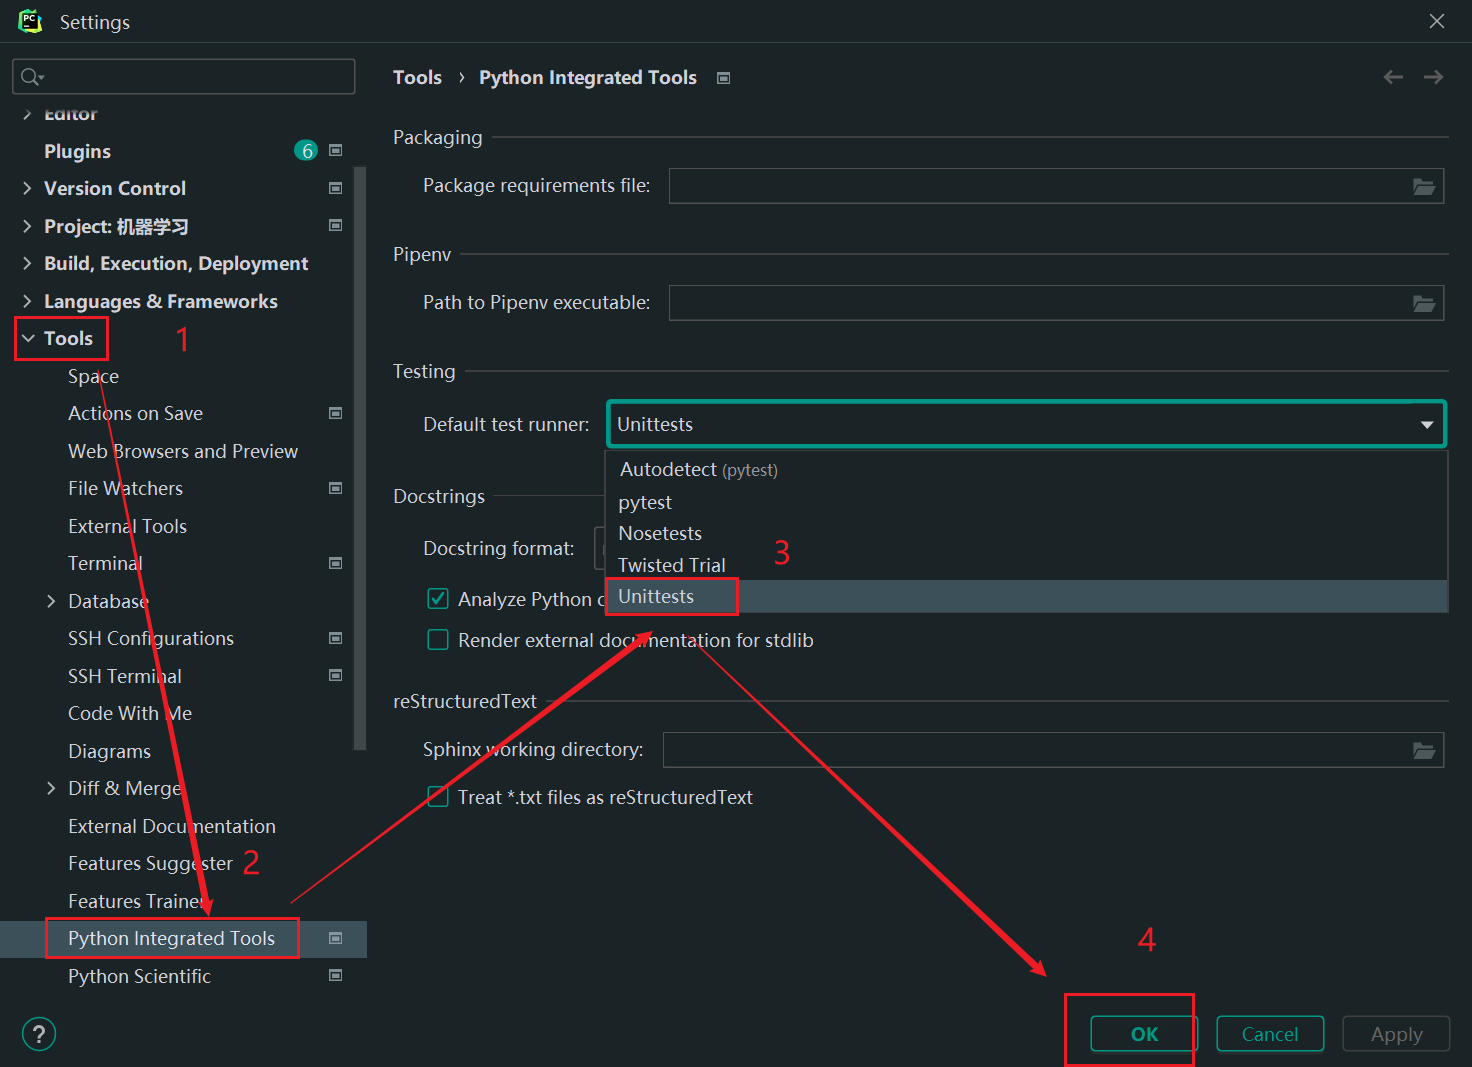
Task: Enable Render external documentation for stdlib
Action: pos(438,639)
